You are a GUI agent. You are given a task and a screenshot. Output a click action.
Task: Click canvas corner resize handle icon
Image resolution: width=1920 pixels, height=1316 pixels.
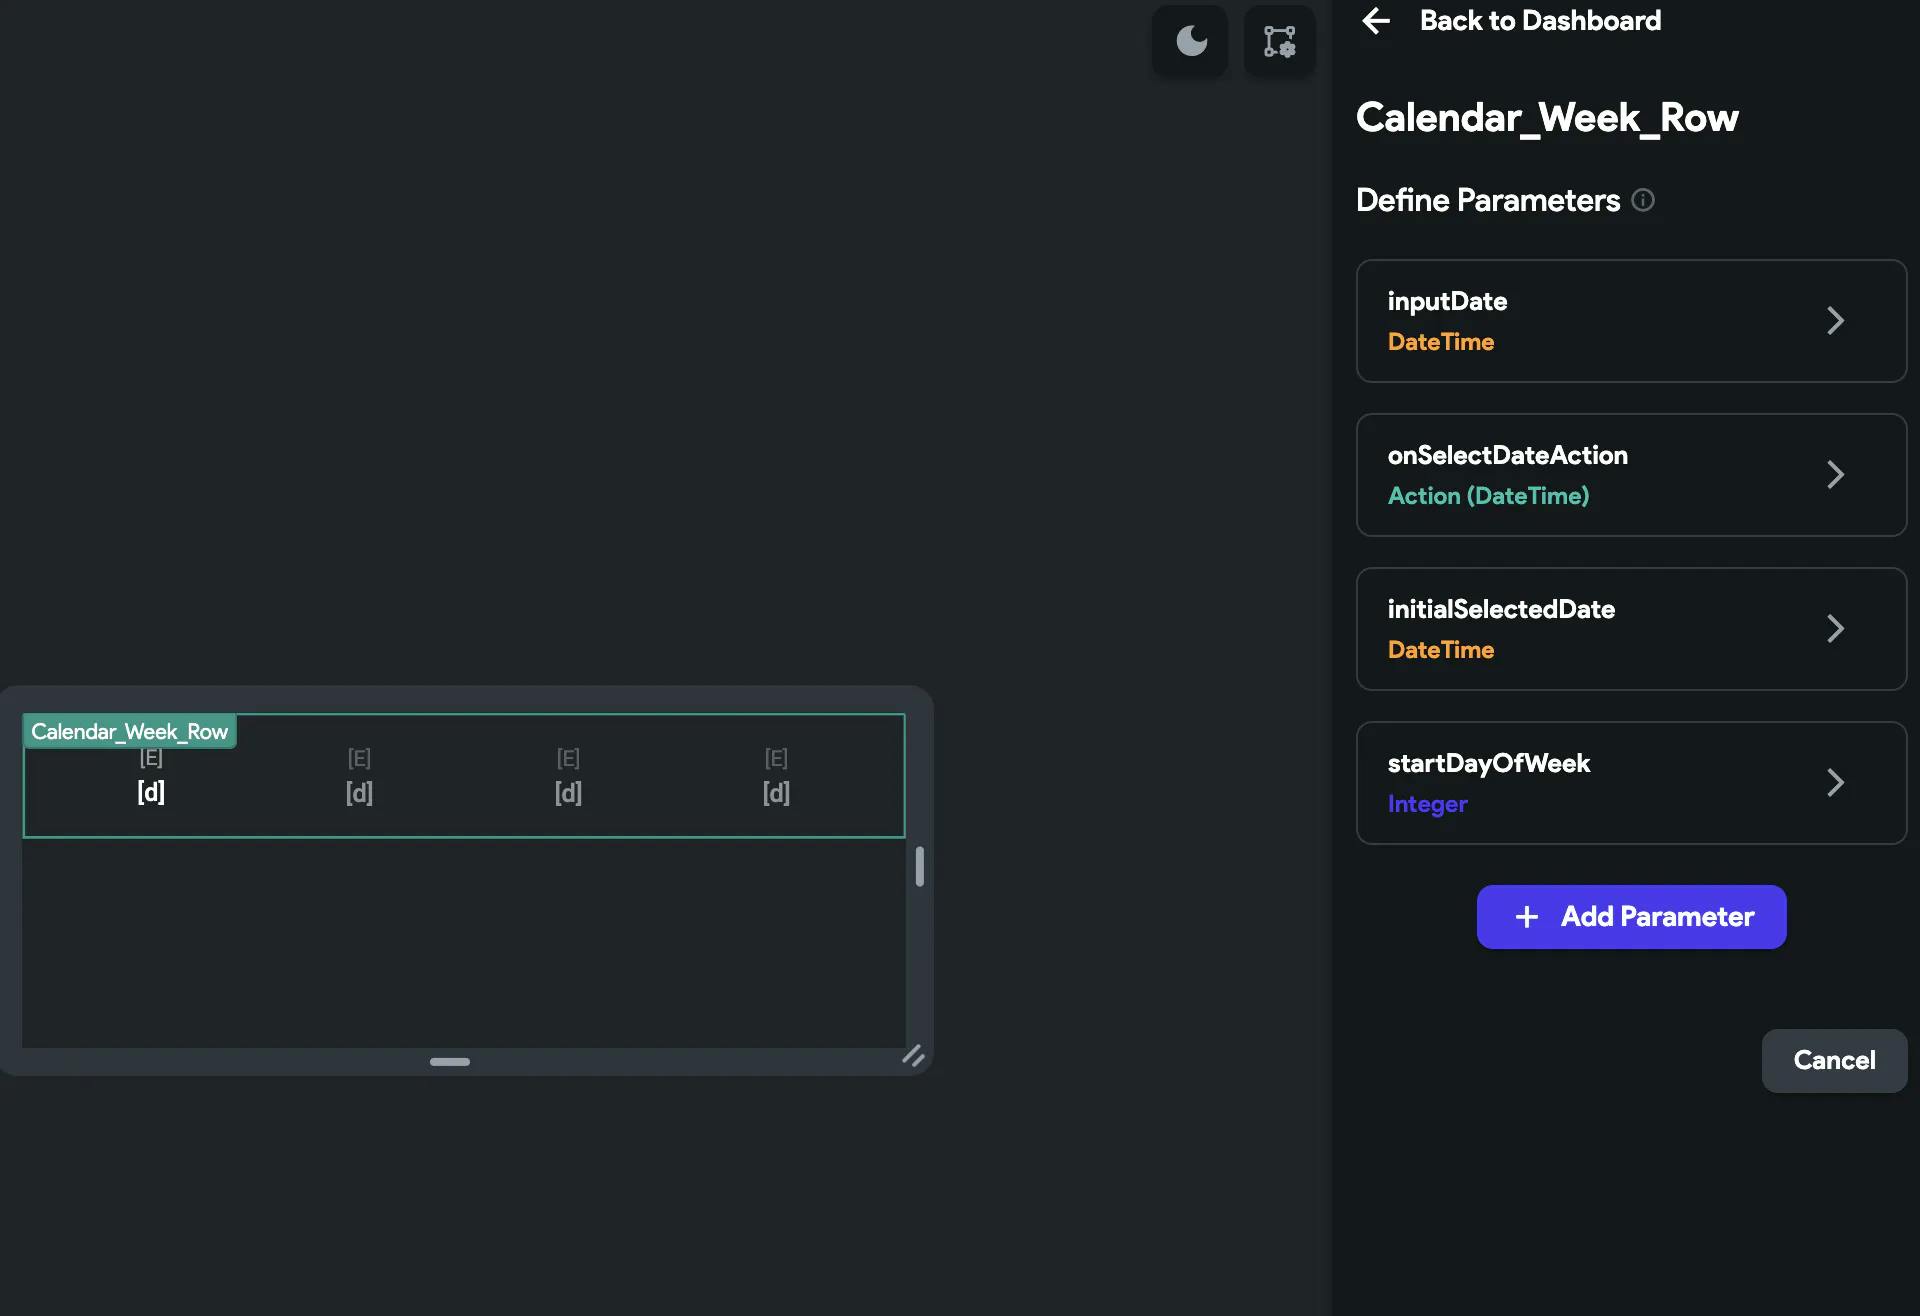tap(913, 1056)
